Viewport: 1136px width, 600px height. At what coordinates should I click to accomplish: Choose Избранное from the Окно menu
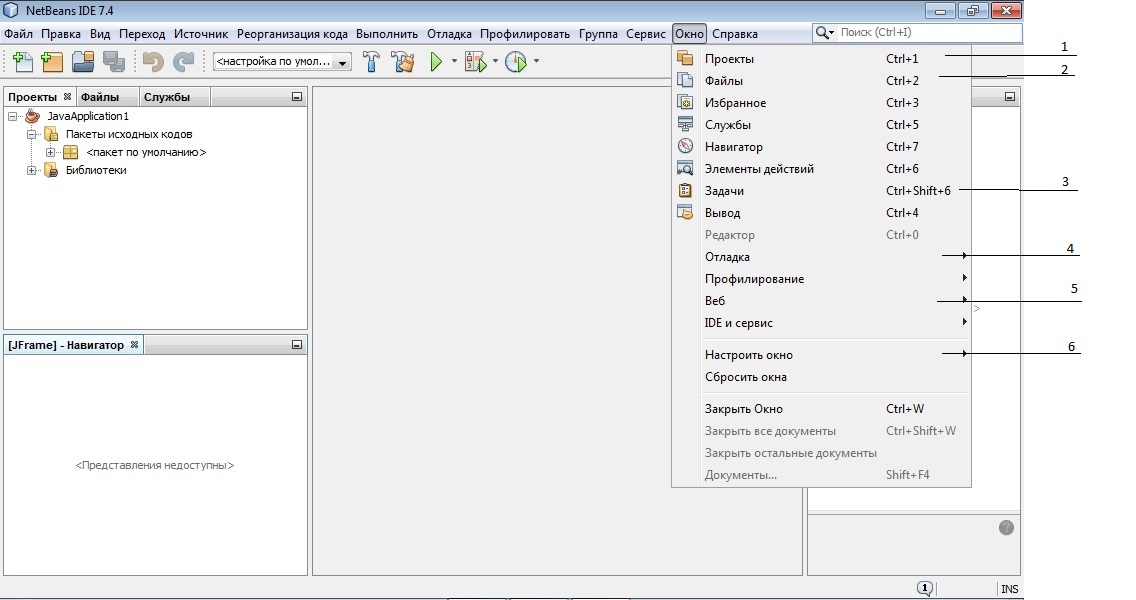[822, 103]
